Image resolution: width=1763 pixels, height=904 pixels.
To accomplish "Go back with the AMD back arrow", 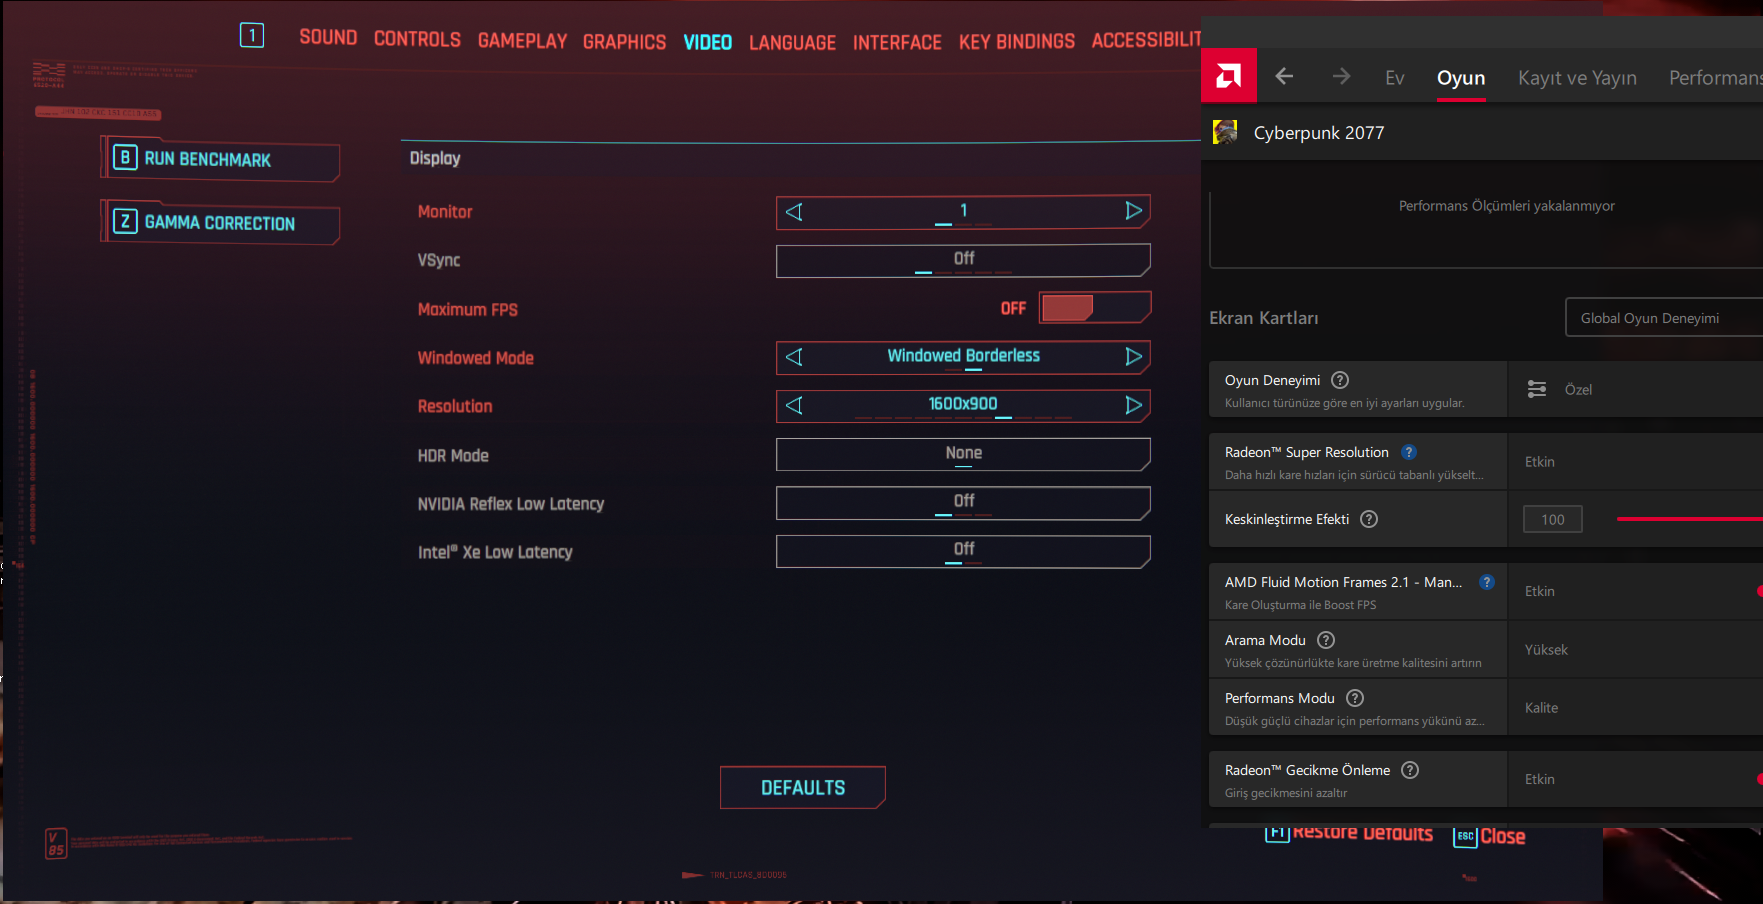I will pos(1285,76).
